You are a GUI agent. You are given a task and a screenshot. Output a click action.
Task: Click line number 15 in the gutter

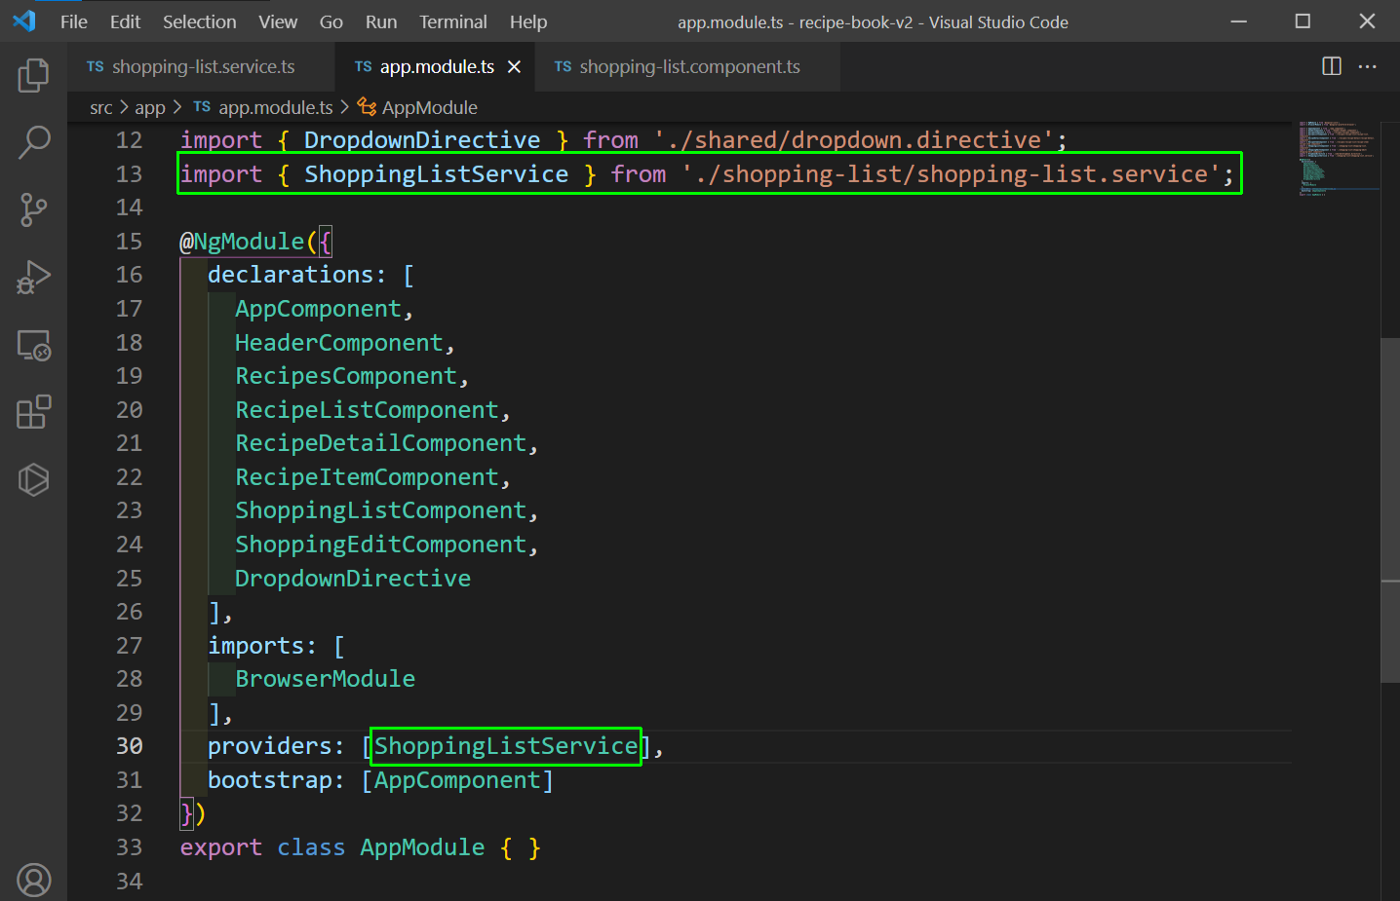point(129,241)
